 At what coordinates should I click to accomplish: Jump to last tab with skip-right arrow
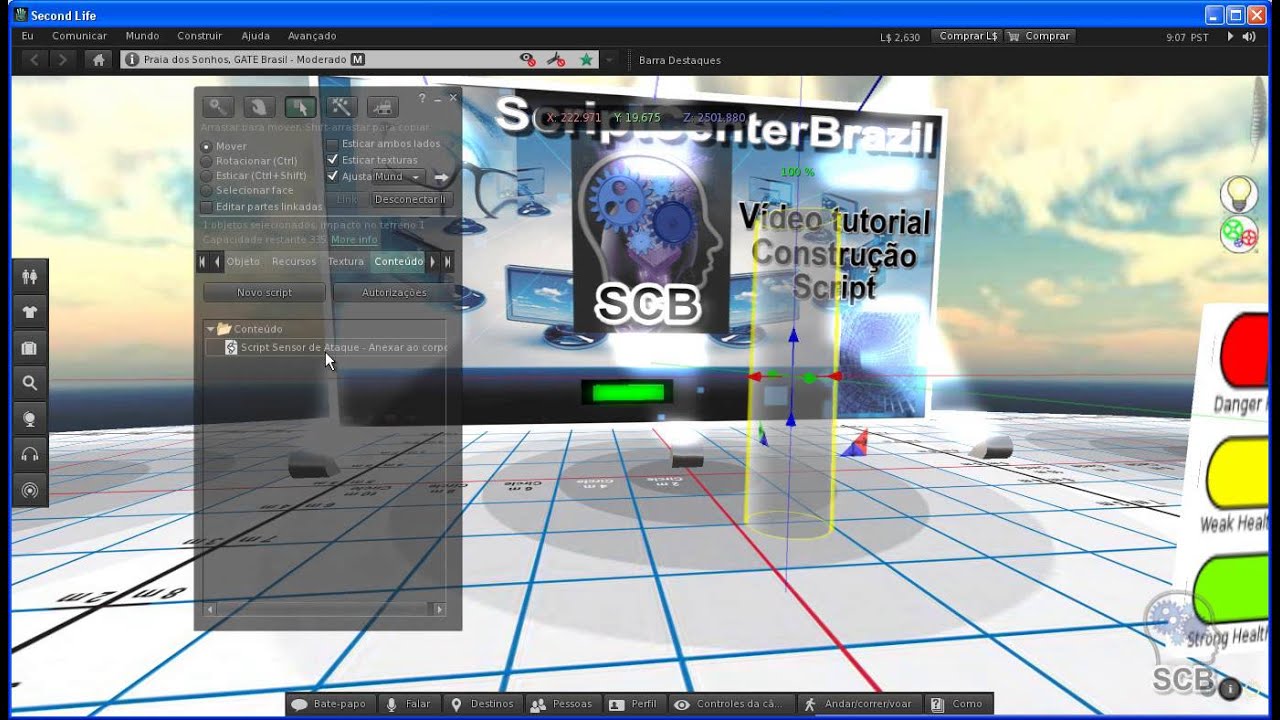click(448, 262)
